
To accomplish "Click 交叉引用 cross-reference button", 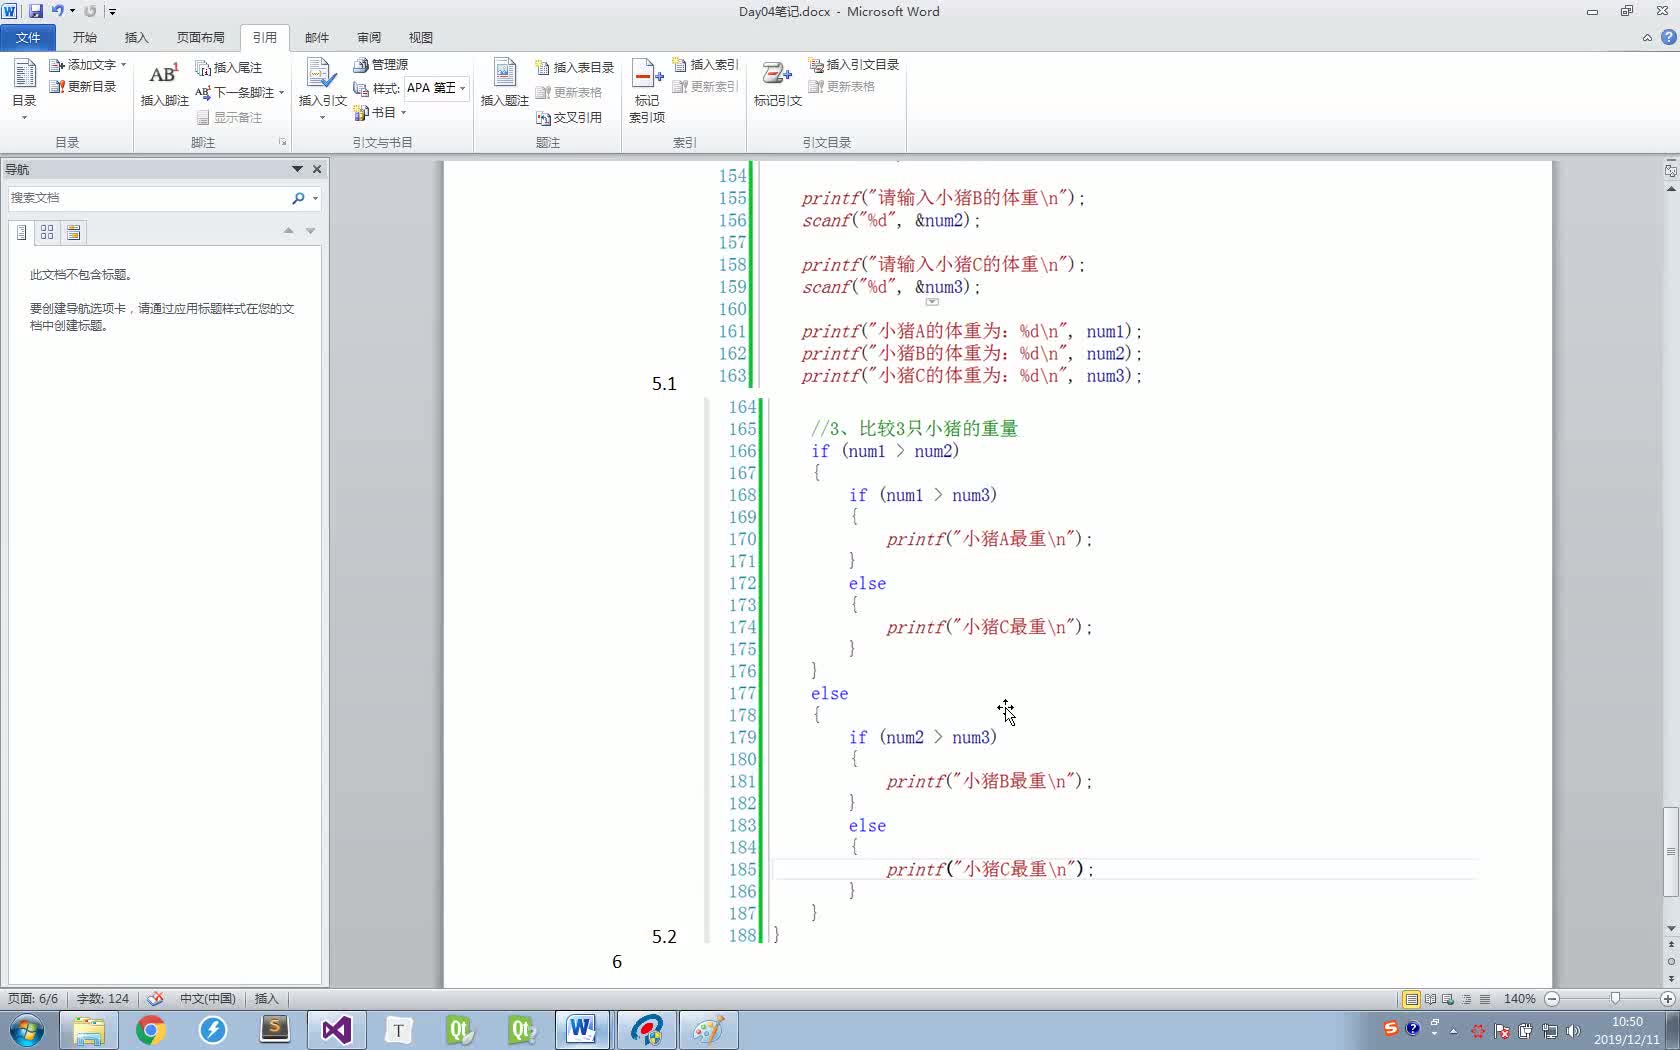I will point(569,117).
